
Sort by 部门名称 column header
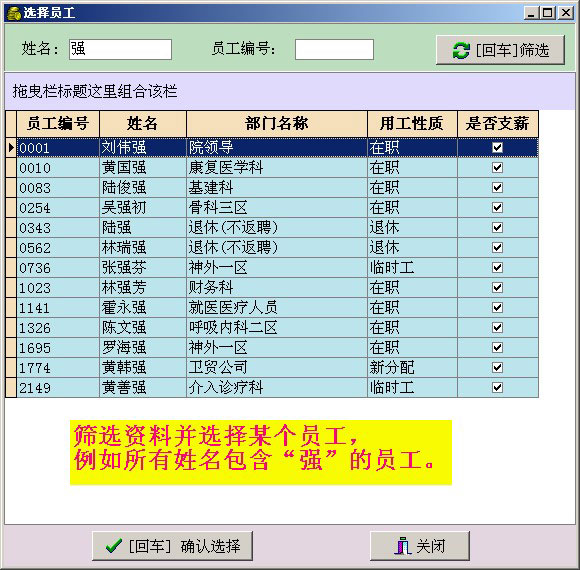point(277,124)
